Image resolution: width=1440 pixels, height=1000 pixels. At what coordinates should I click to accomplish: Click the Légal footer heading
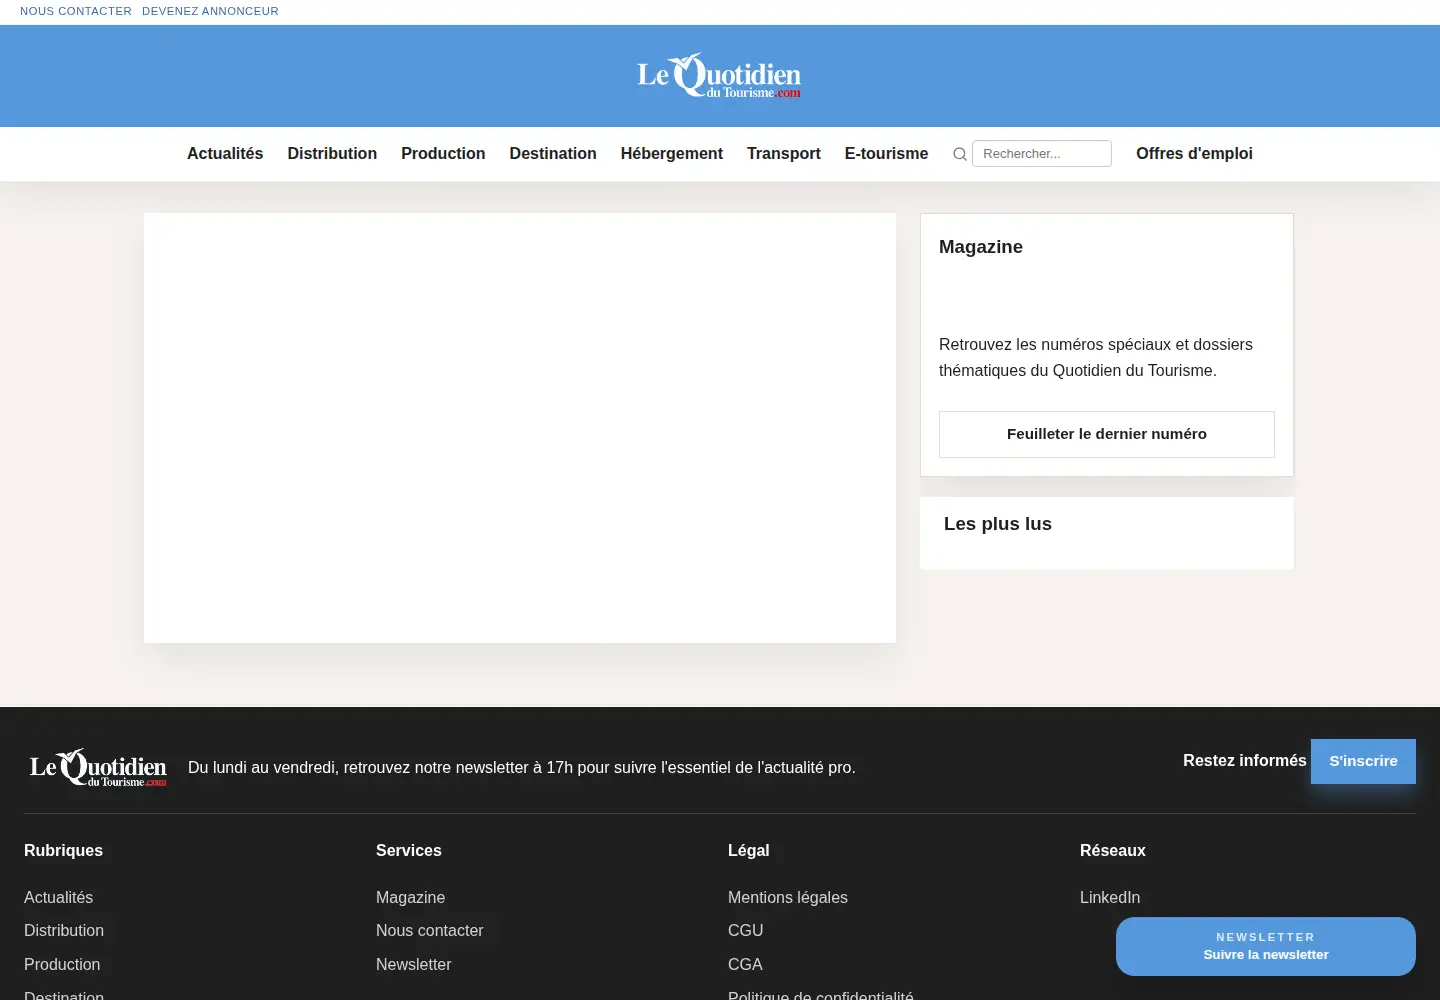[748, 850]
